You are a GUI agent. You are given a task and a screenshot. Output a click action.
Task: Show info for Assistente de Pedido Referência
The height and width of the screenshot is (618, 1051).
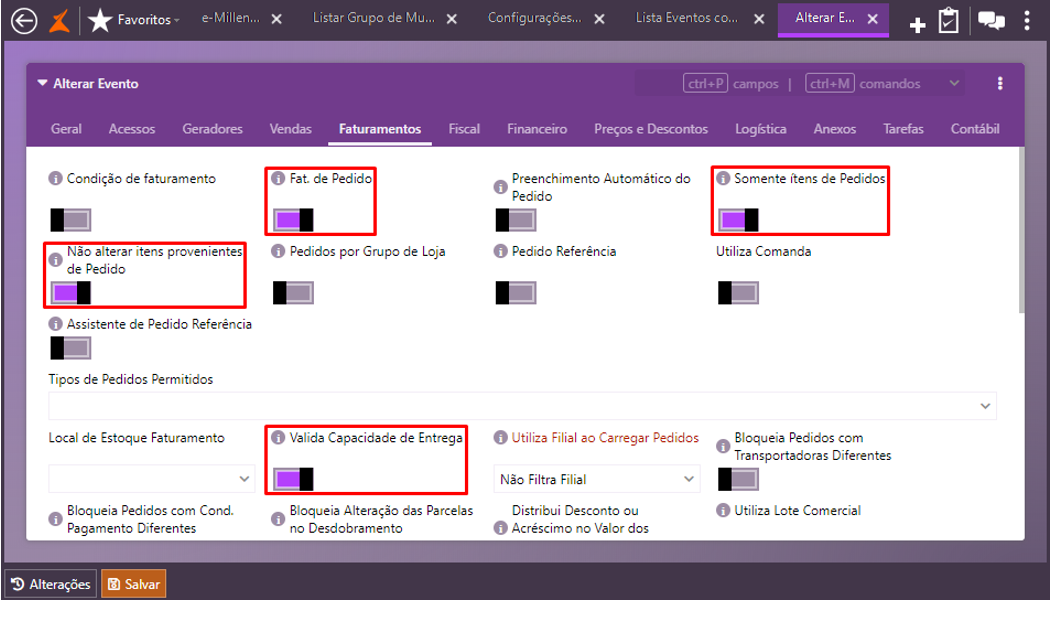tap(56, 324)
